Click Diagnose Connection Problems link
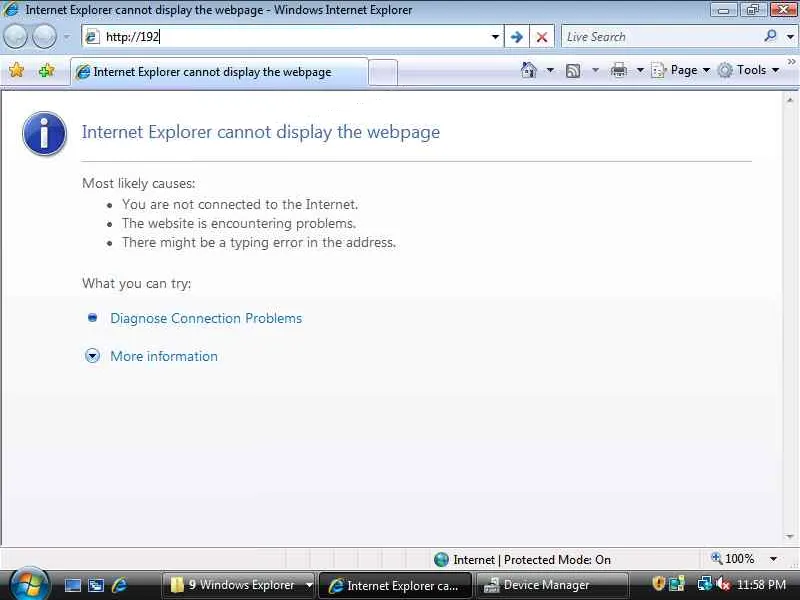Image resolution: width=800 pixels, height=600 pixels. (206, 318)
